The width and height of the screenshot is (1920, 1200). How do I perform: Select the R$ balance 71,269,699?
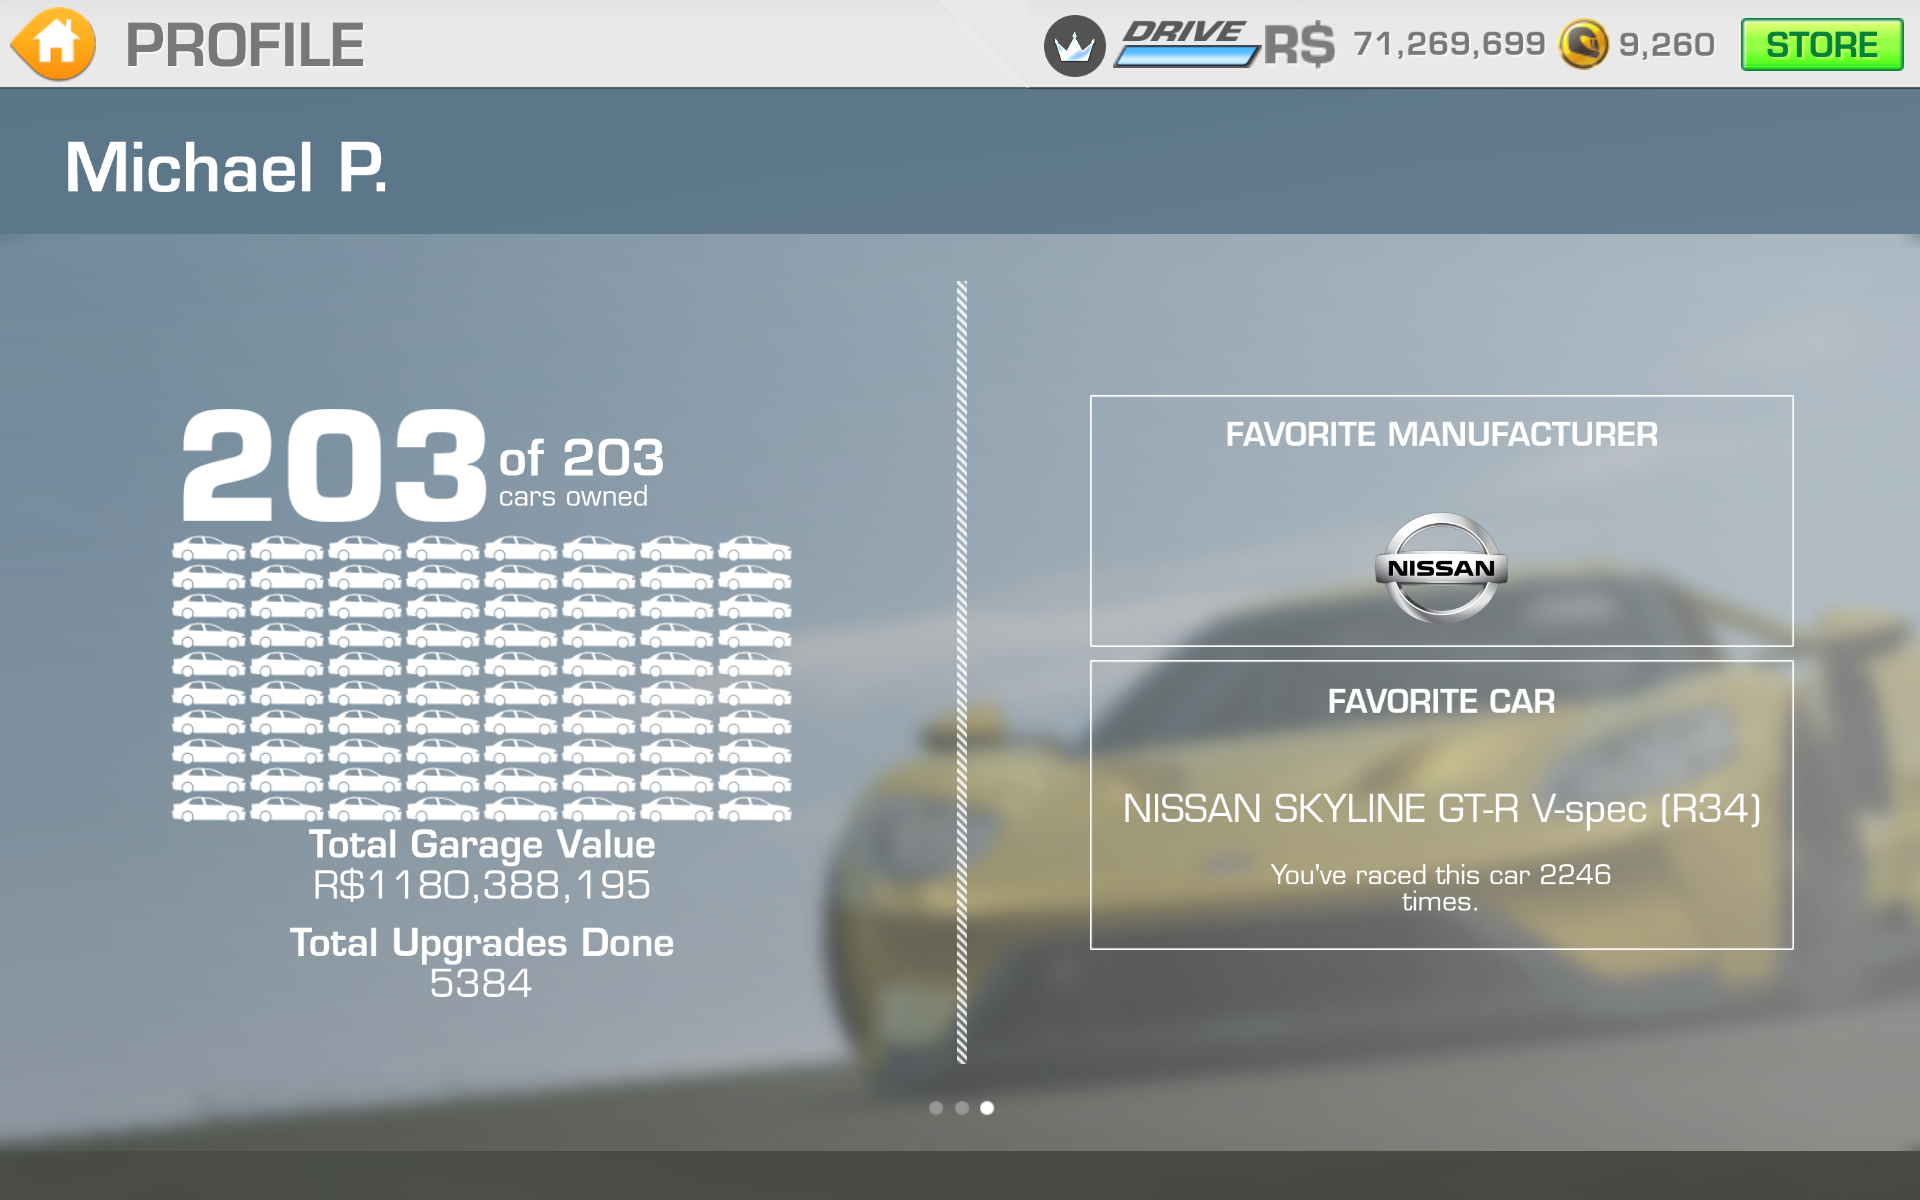[1449, 44]
